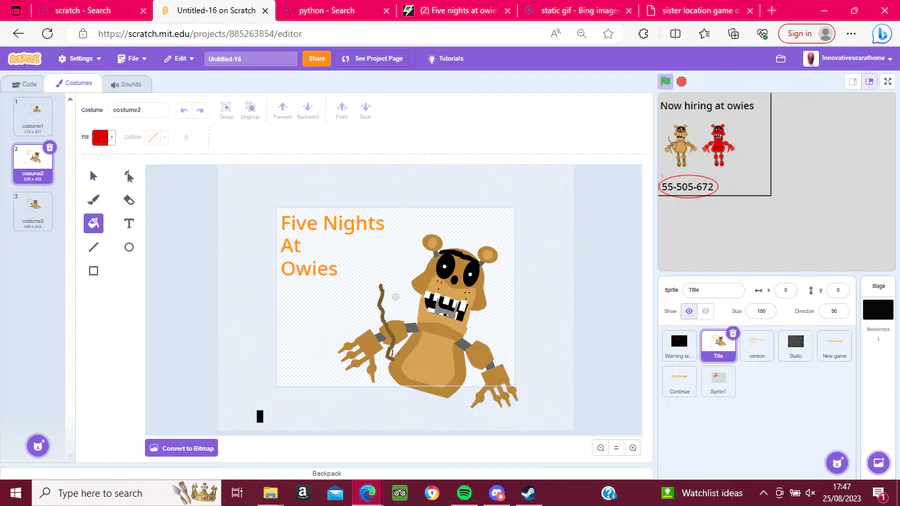The width and height of the screenshot is (900, 506).
Task: Enter full screen stage mode
Action: [887, 81]
